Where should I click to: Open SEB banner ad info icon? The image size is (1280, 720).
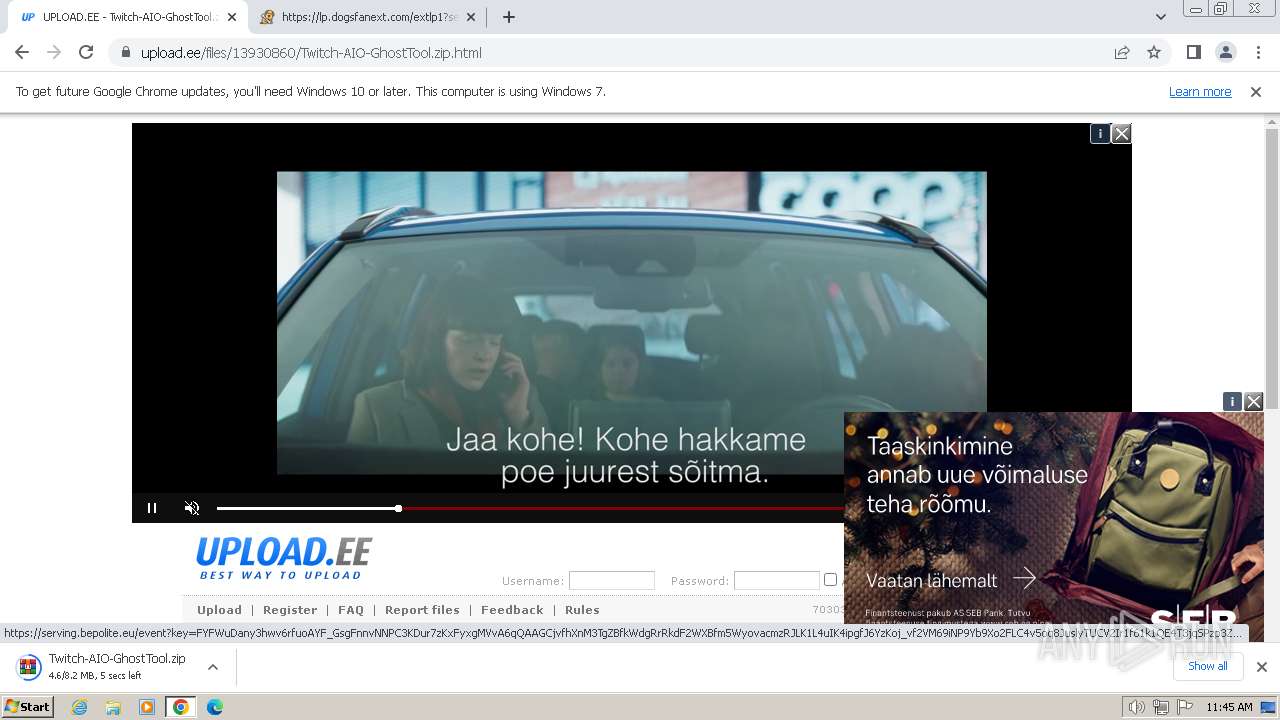click(1232, 401)
